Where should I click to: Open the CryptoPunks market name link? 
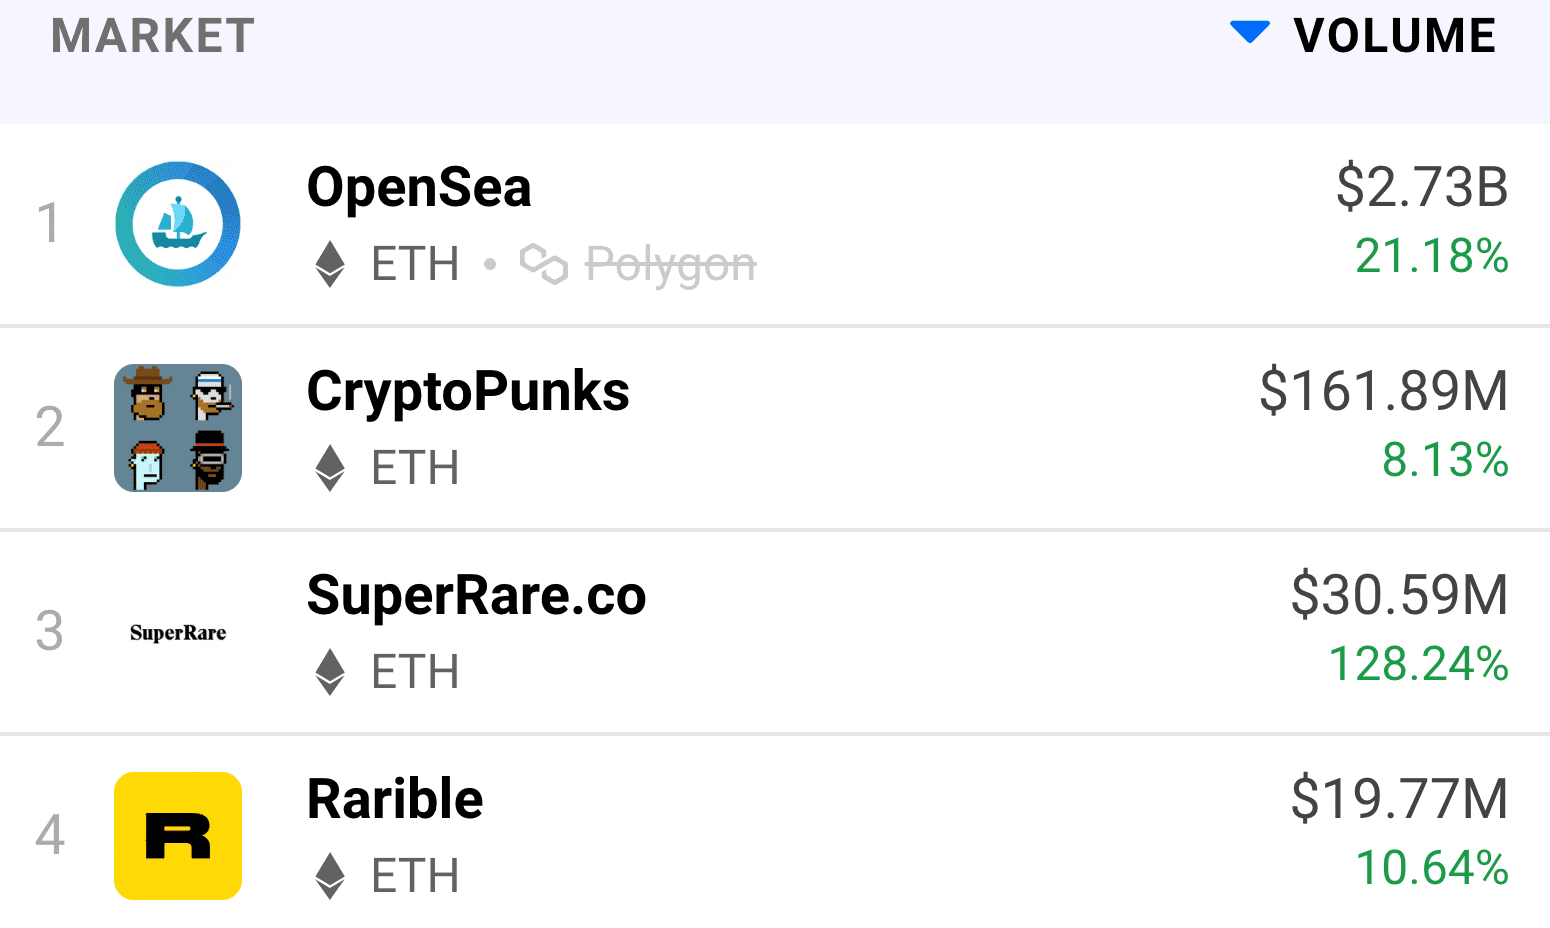point(468,392)
